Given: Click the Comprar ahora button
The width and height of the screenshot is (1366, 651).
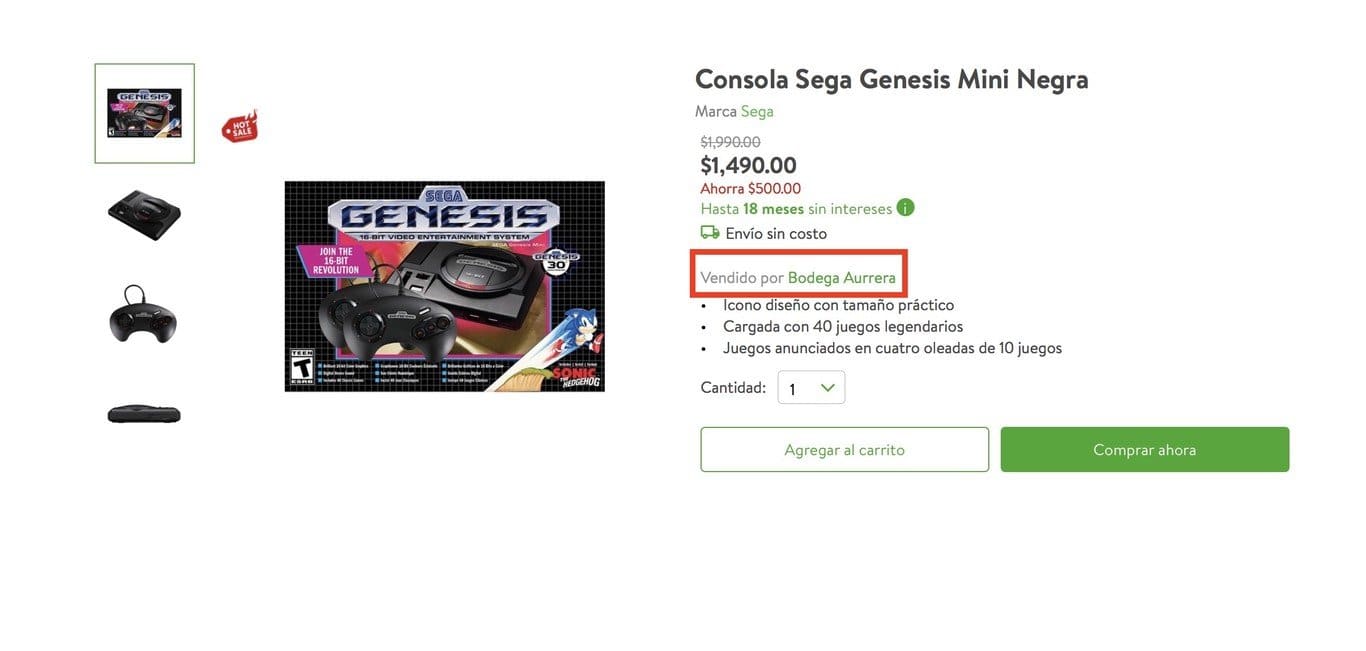Looking at the screenshot, I should [x=1144, y=450].
